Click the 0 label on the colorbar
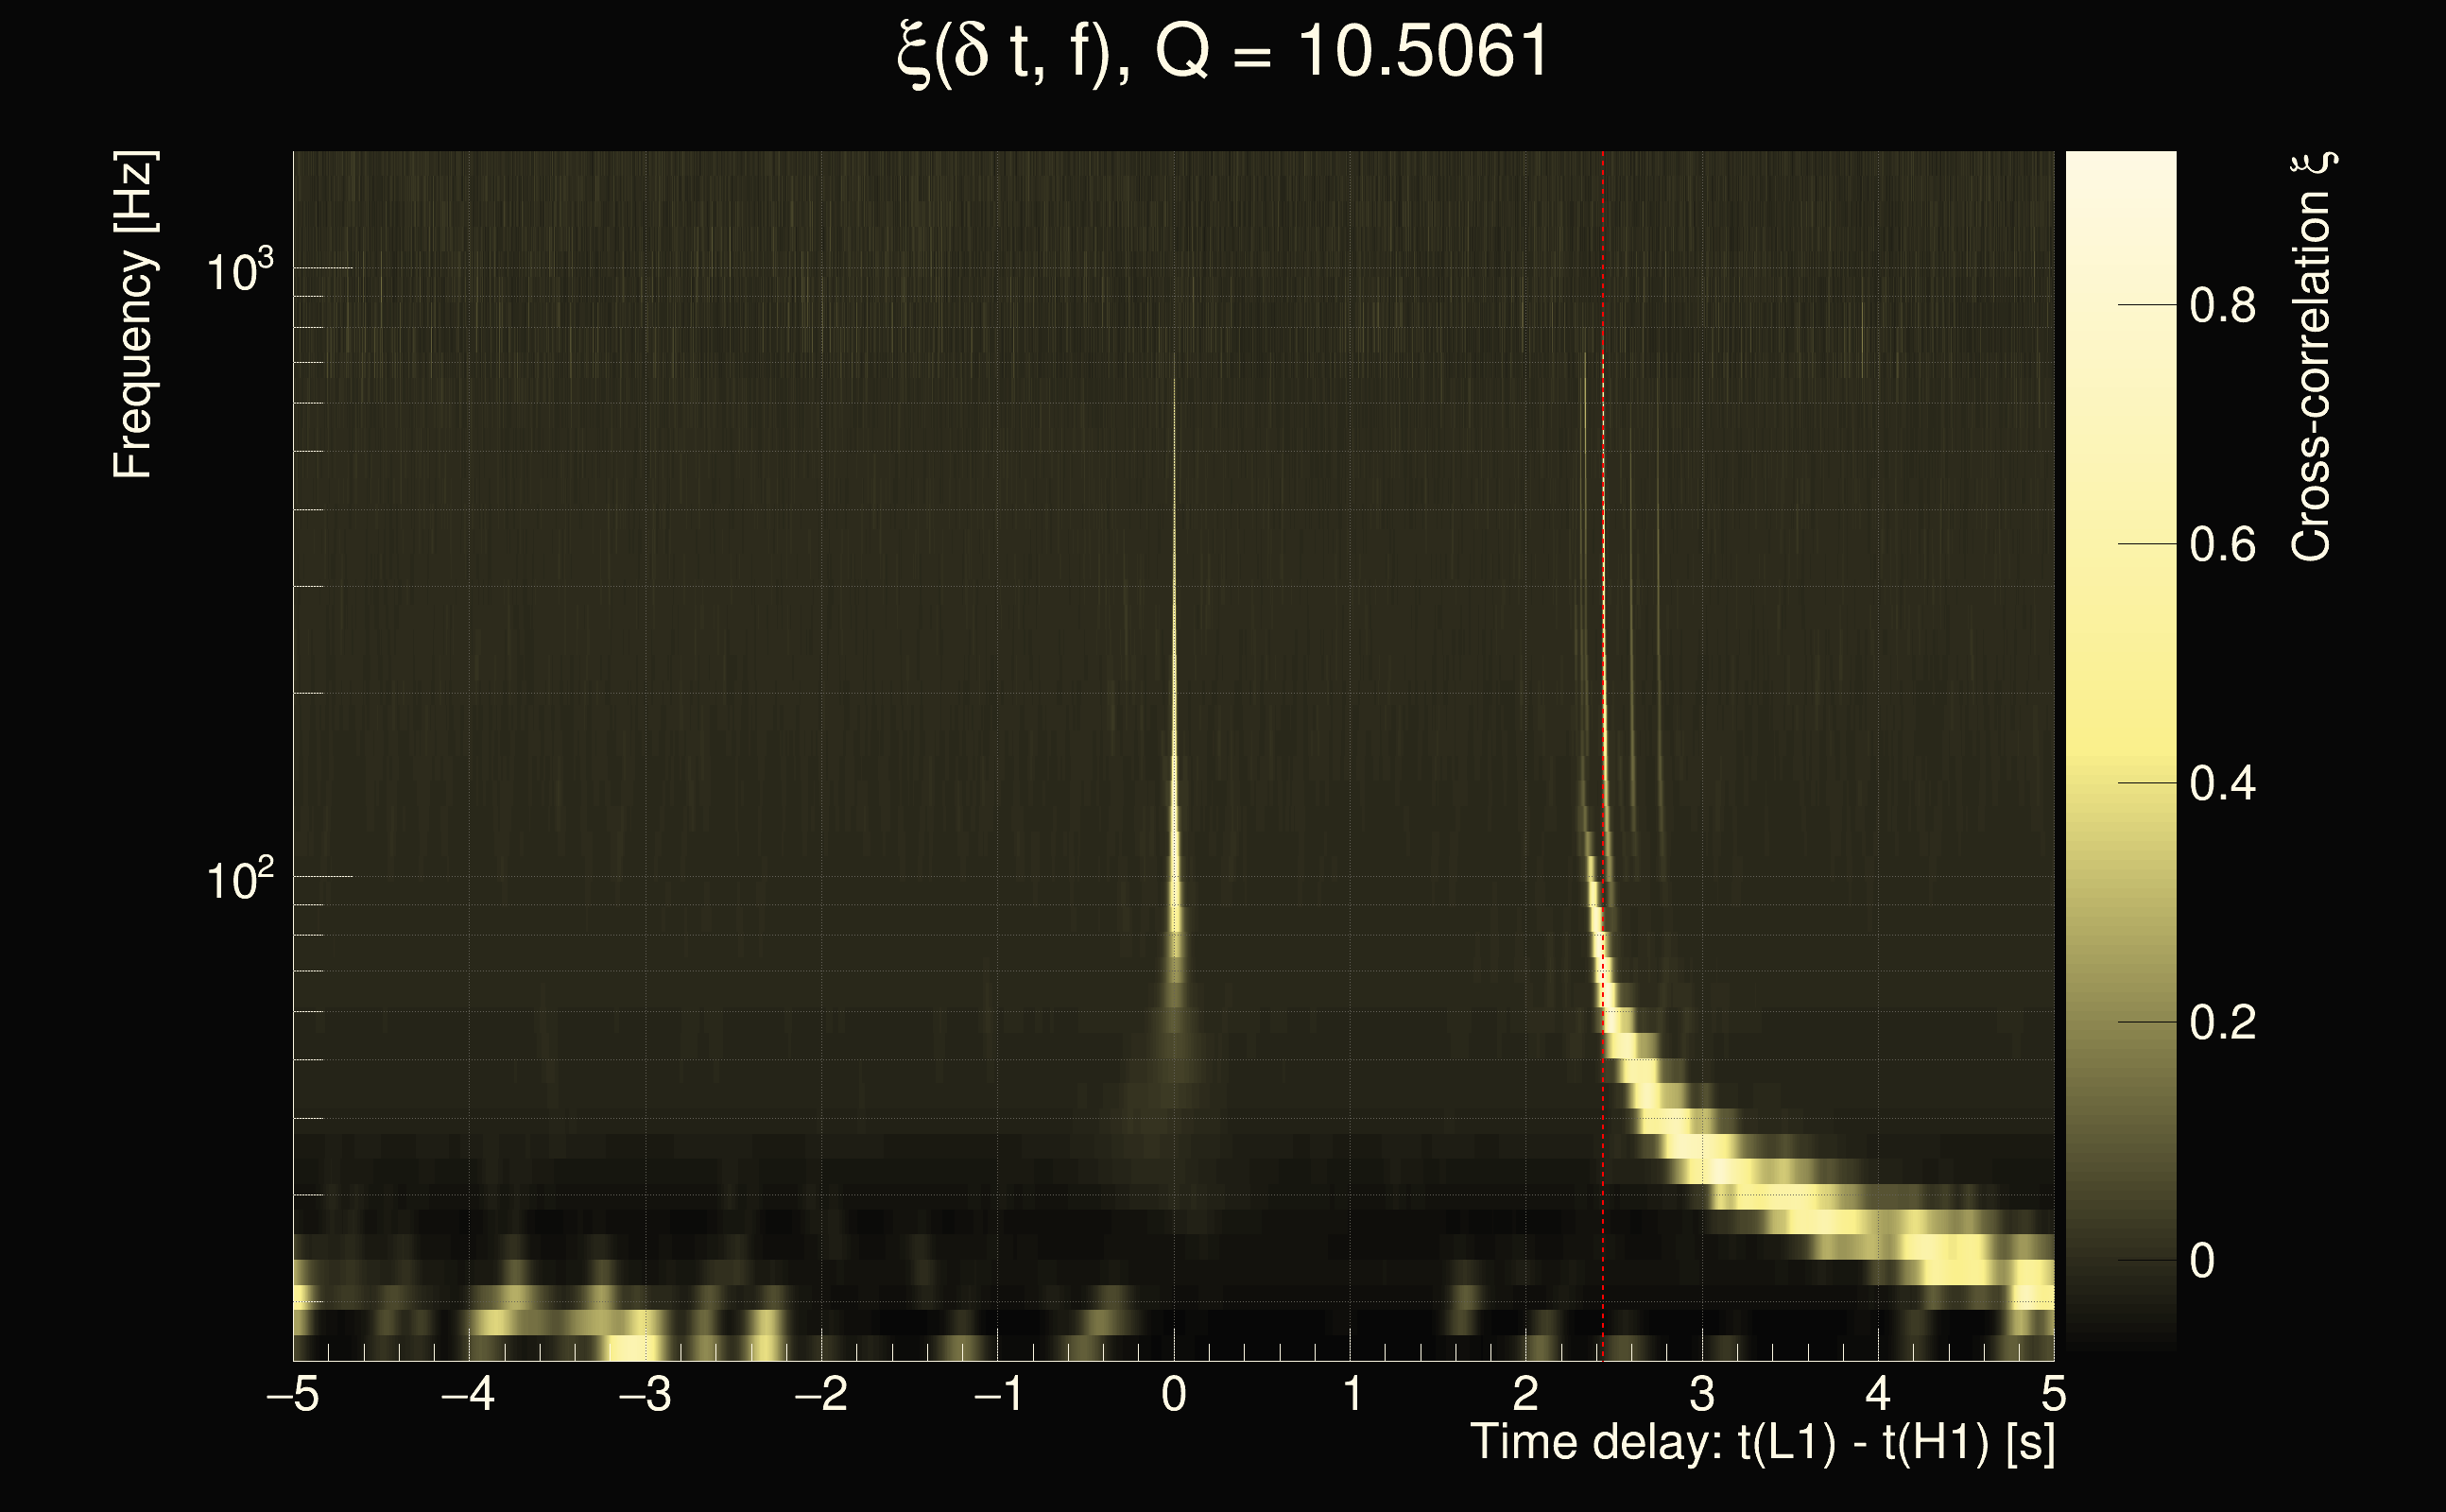2446x1512 pixels. click(2201, 1261)
